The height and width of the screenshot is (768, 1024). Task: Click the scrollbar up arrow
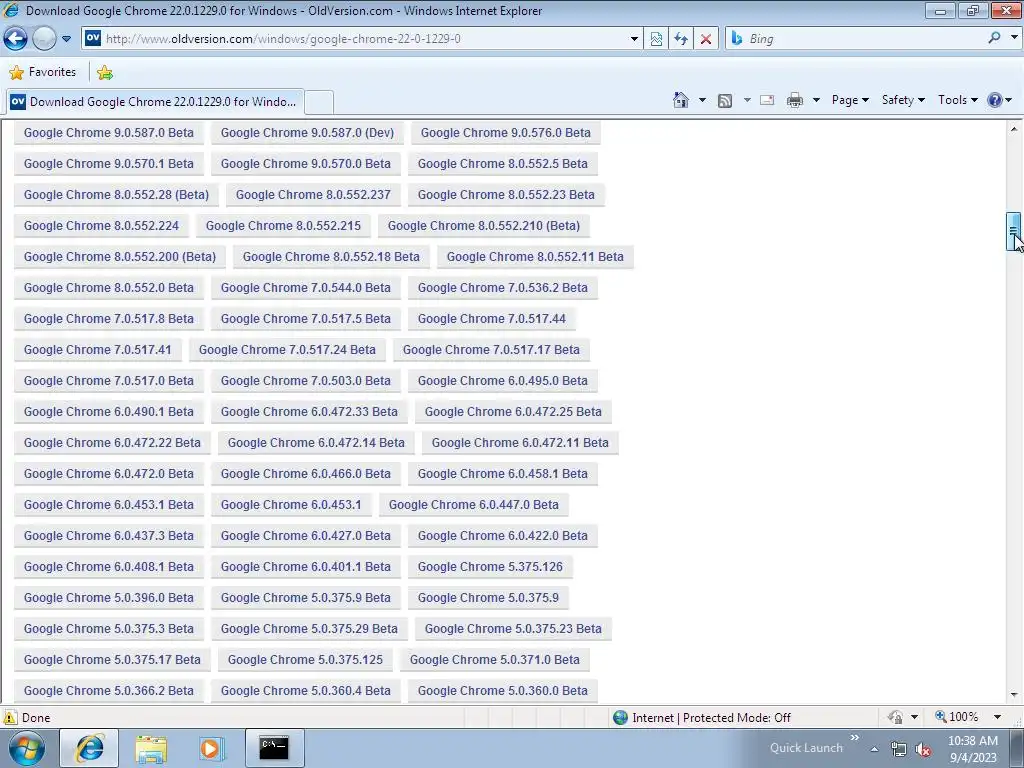tap(1014, 129)
